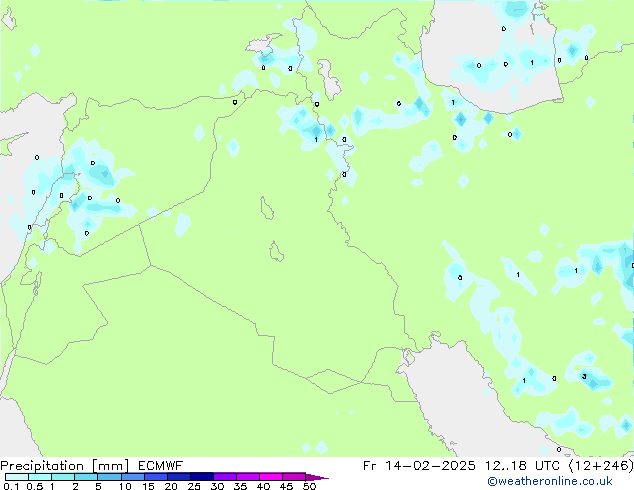Pick the 1–2 mm legend color swatch
Image resolution: width=634 pixels, height=490 pixels.
tap(63, 477)
